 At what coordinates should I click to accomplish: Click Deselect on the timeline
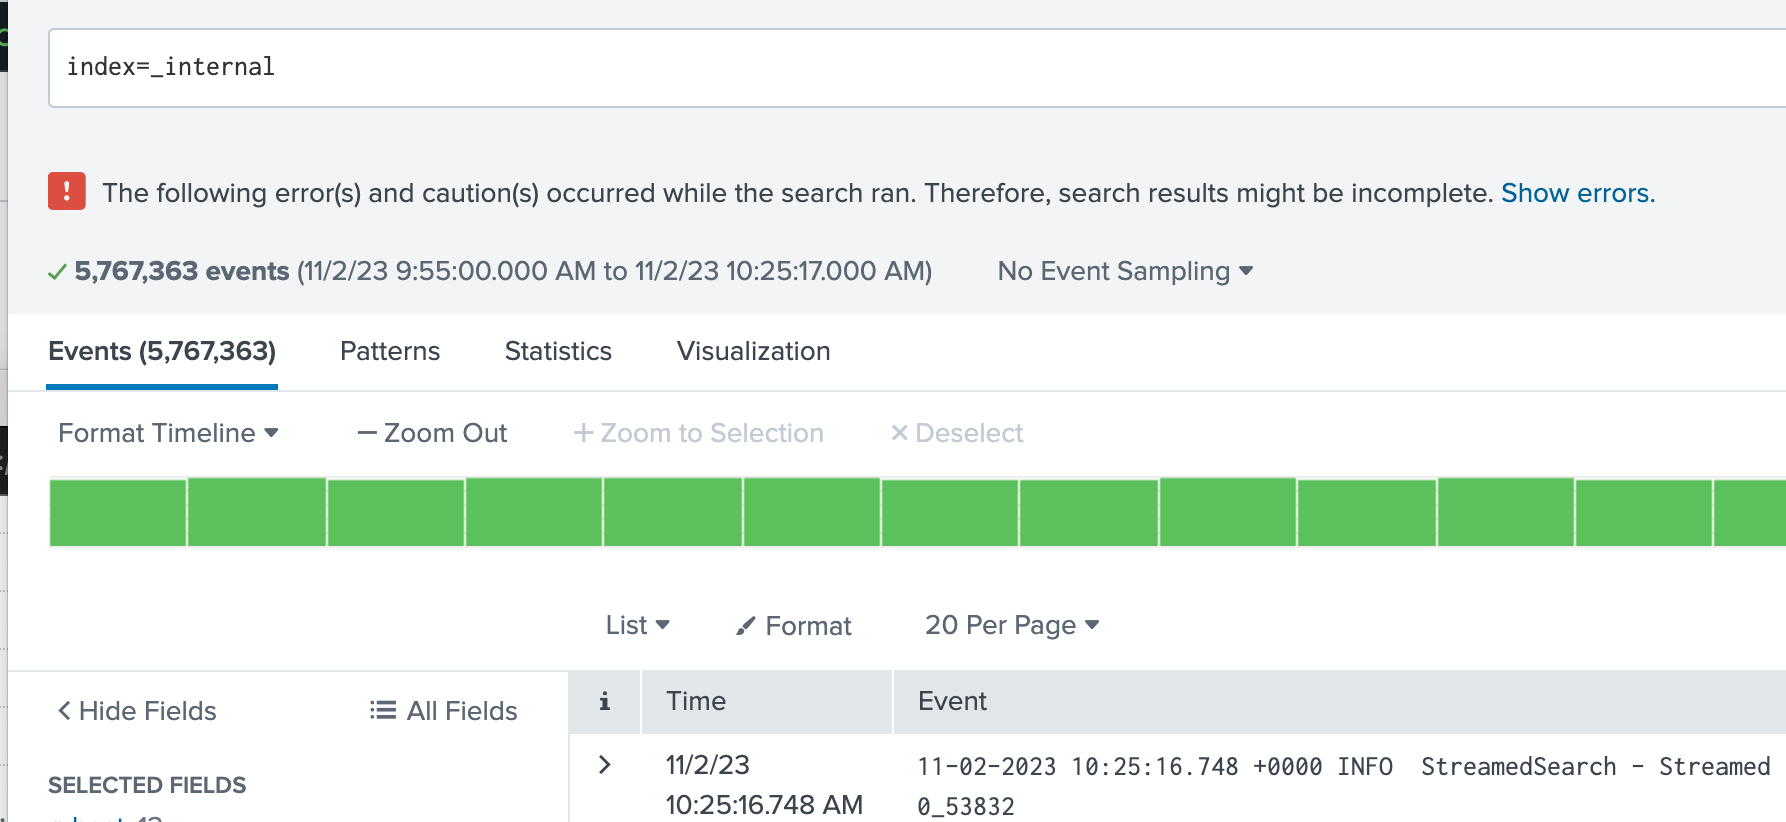pos(956,433)
